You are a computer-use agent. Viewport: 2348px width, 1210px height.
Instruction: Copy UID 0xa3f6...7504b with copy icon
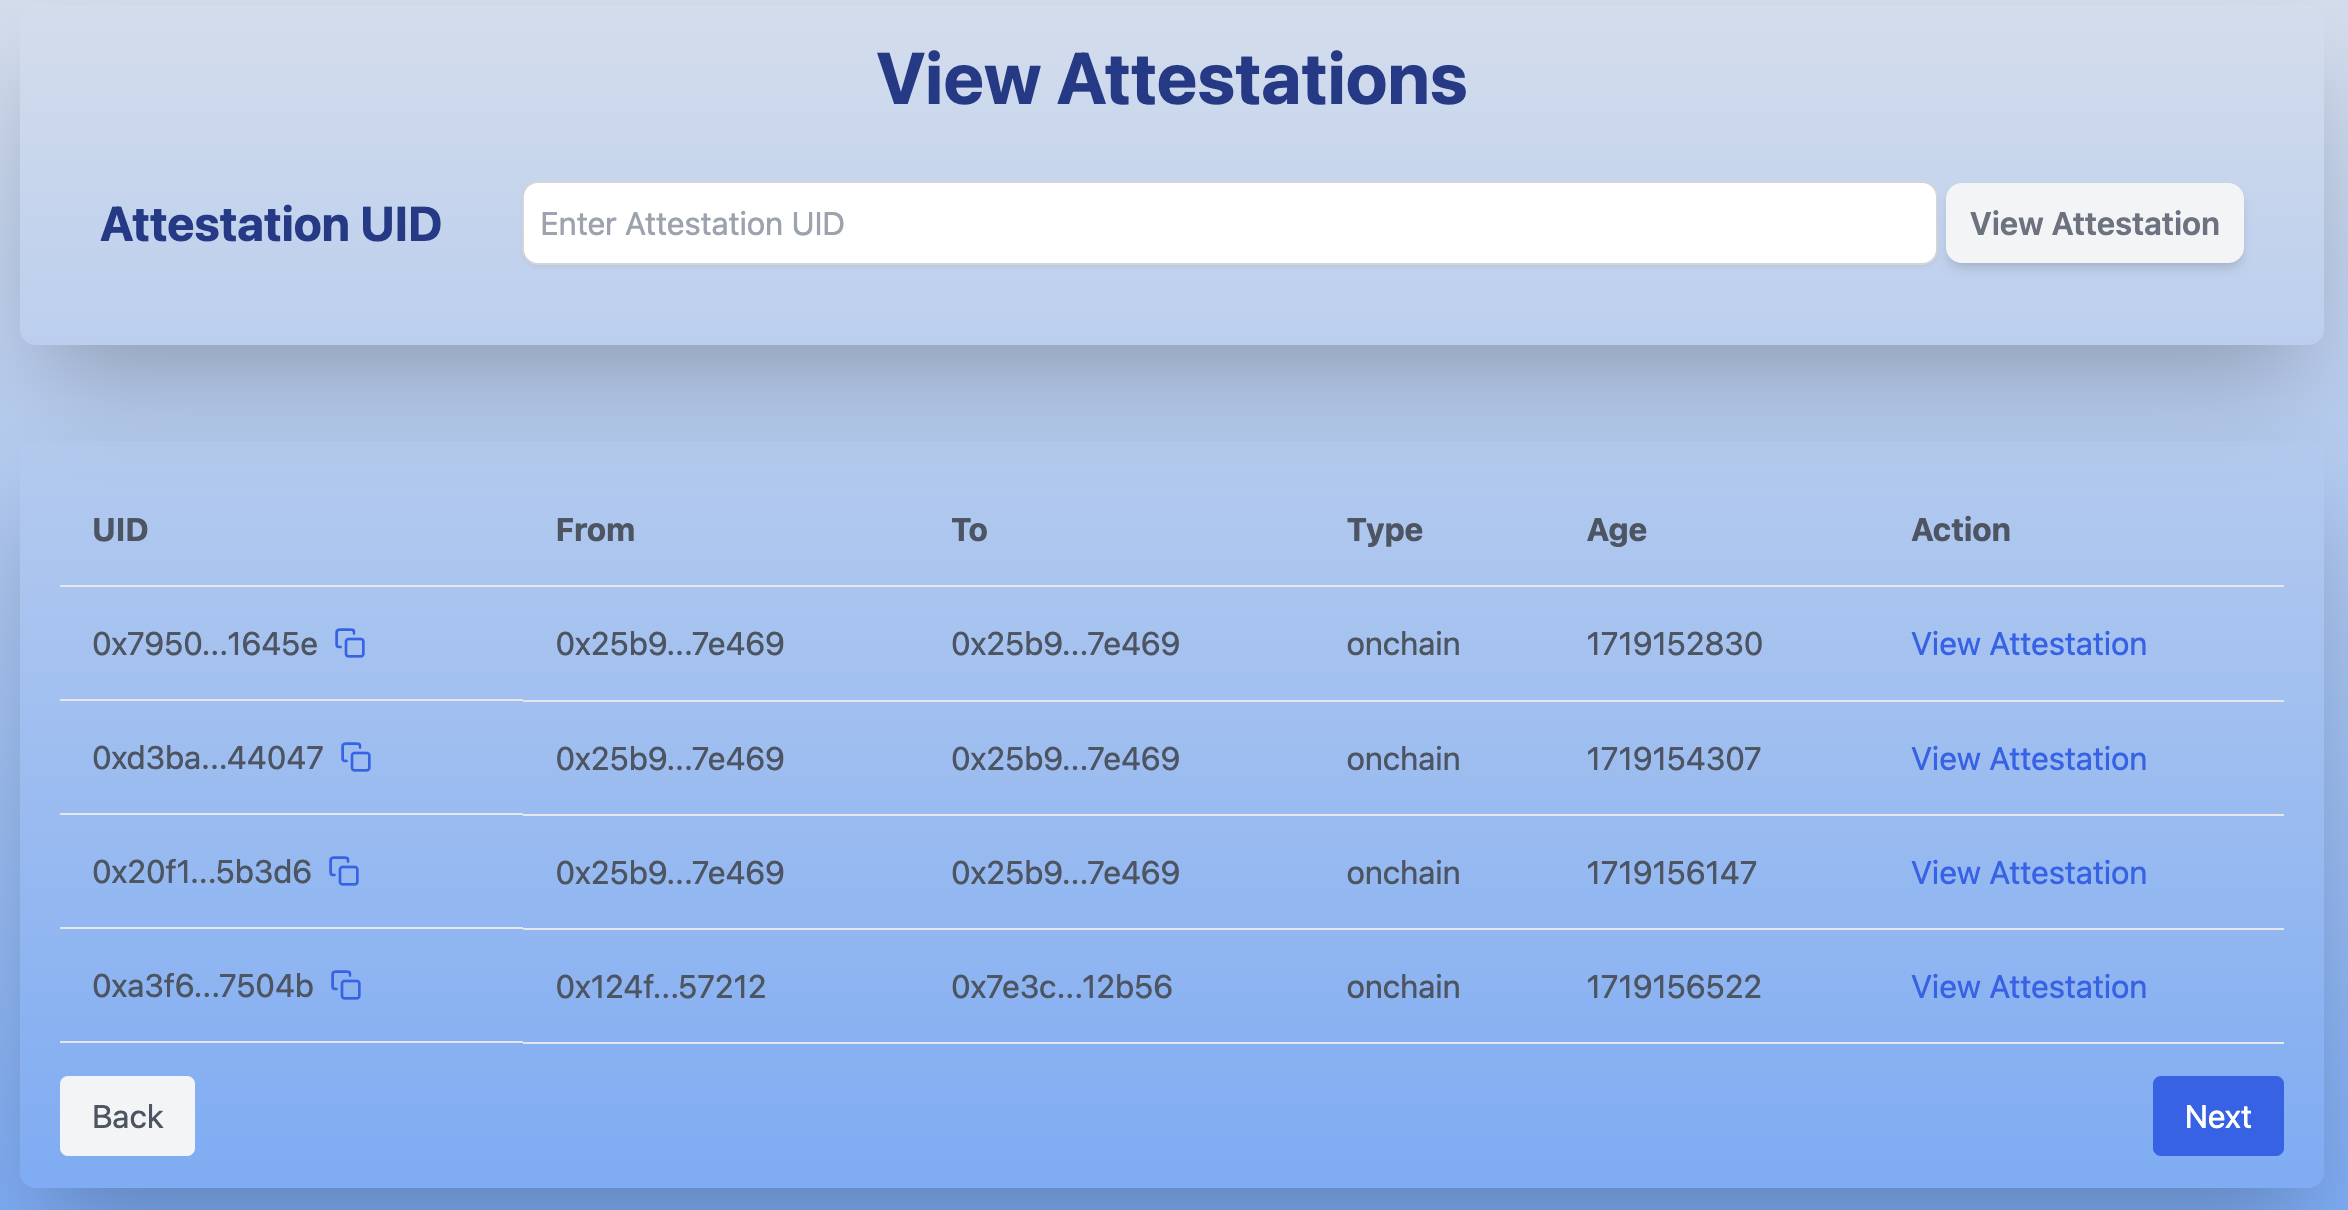[346, 986]
